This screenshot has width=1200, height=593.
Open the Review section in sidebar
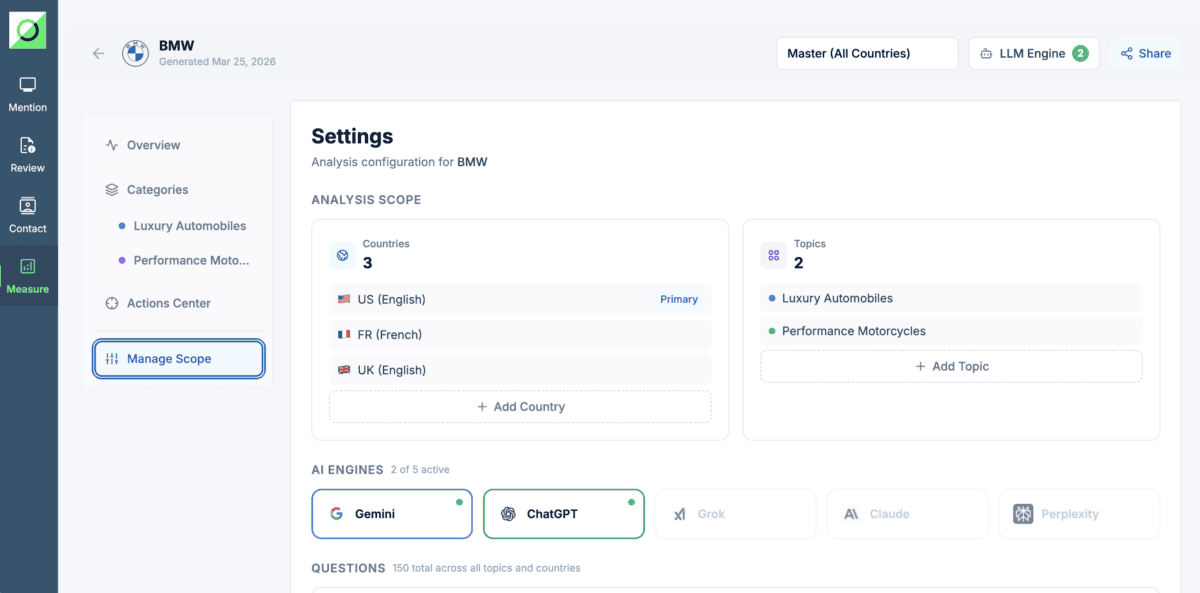28,155
